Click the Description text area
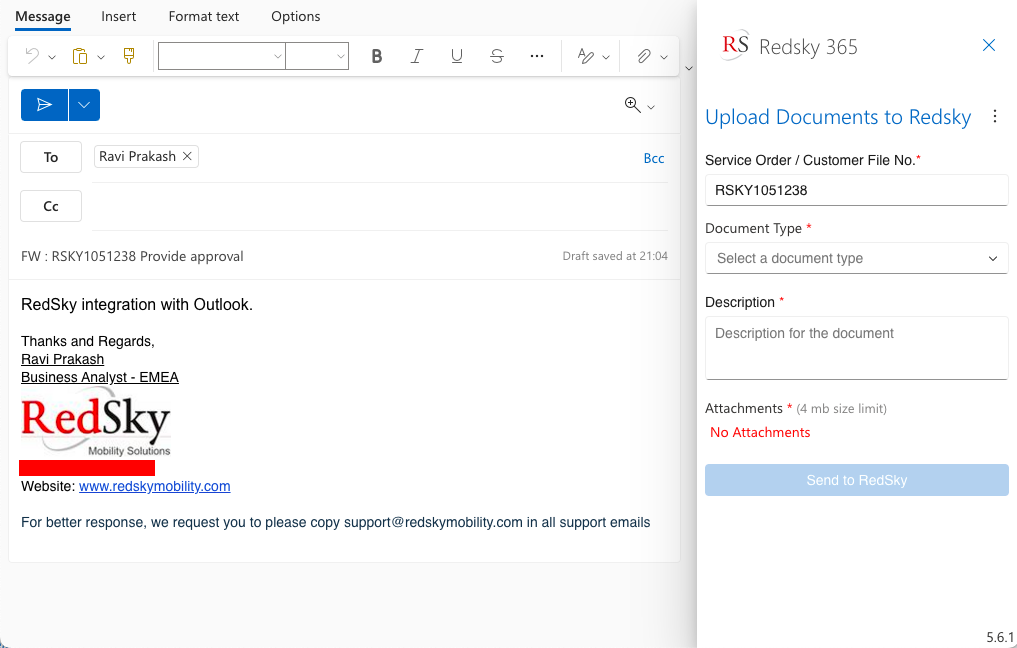The image size is (1017, 648). coord(857,348)
